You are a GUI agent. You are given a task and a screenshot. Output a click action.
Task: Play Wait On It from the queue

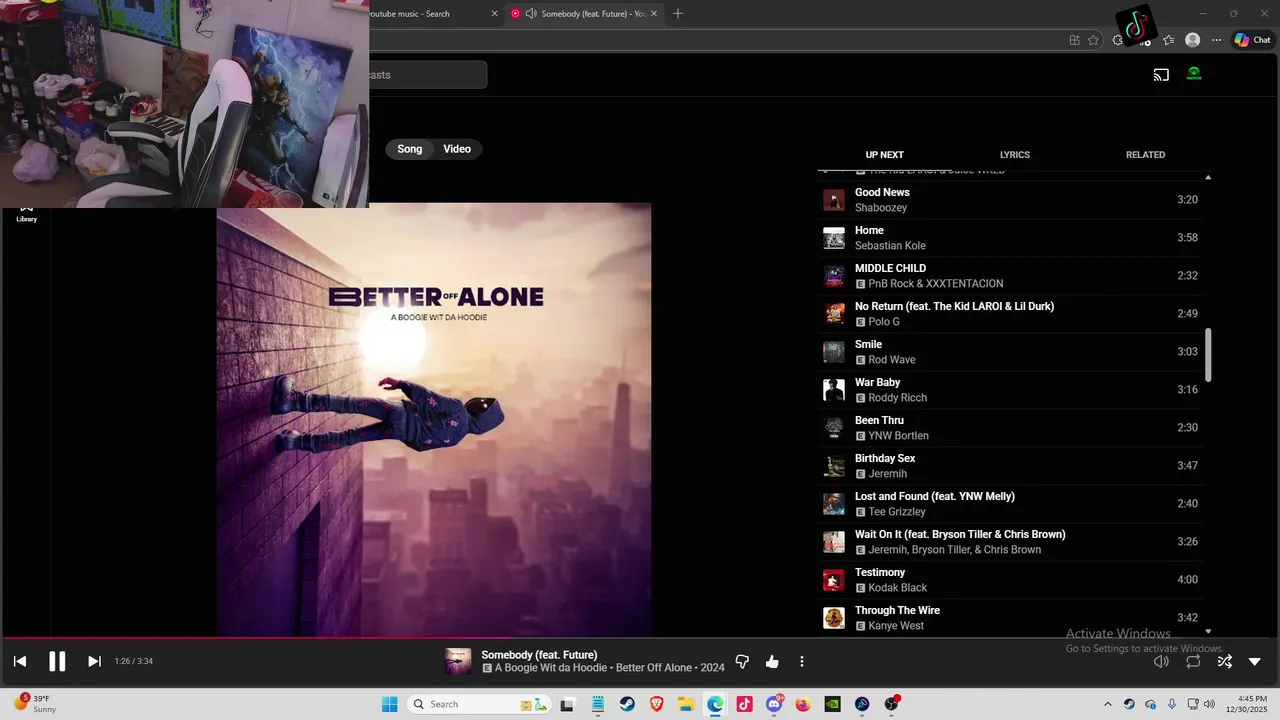(x=1010, y=542)
